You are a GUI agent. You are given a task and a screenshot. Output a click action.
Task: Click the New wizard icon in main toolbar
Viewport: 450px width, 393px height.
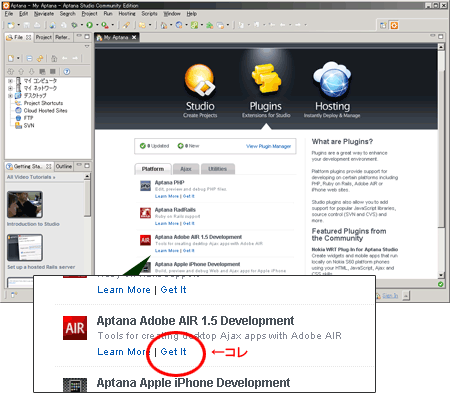point(11,25)
